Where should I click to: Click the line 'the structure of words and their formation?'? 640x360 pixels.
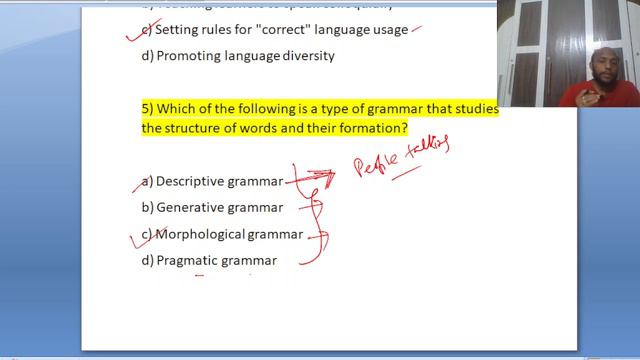(x=275, y=128)
